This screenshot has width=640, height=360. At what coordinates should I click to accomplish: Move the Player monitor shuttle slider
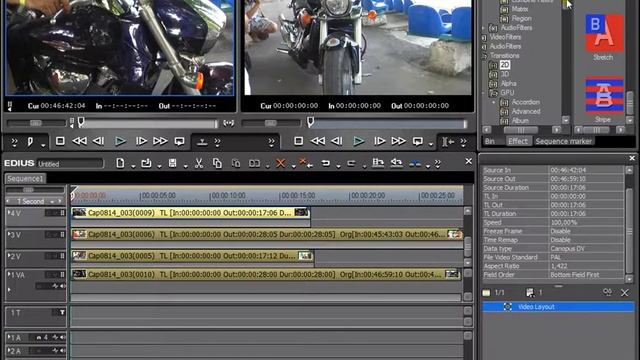coord(36,123)
